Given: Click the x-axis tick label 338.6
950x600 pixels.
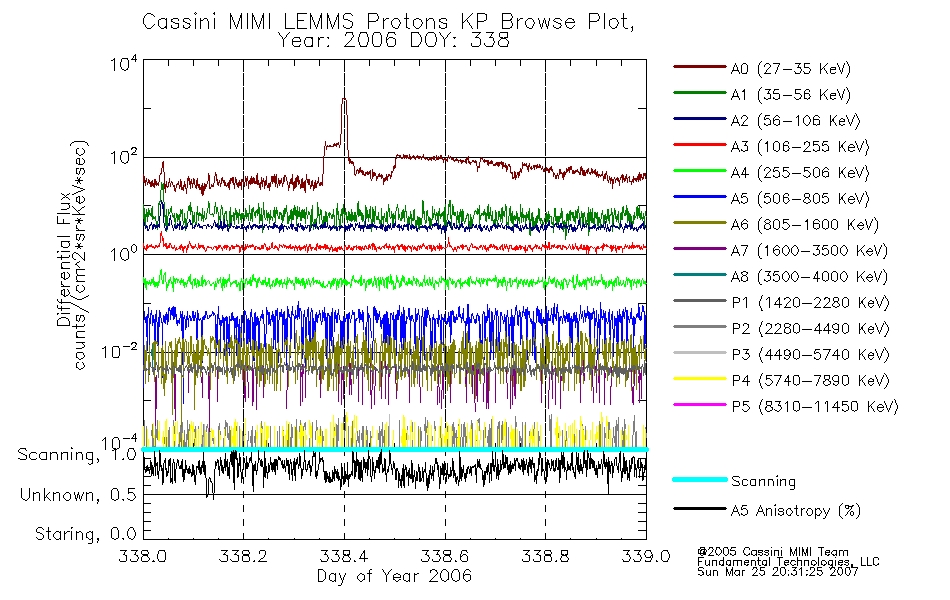Looking at the screenshot, I should 444,556.
